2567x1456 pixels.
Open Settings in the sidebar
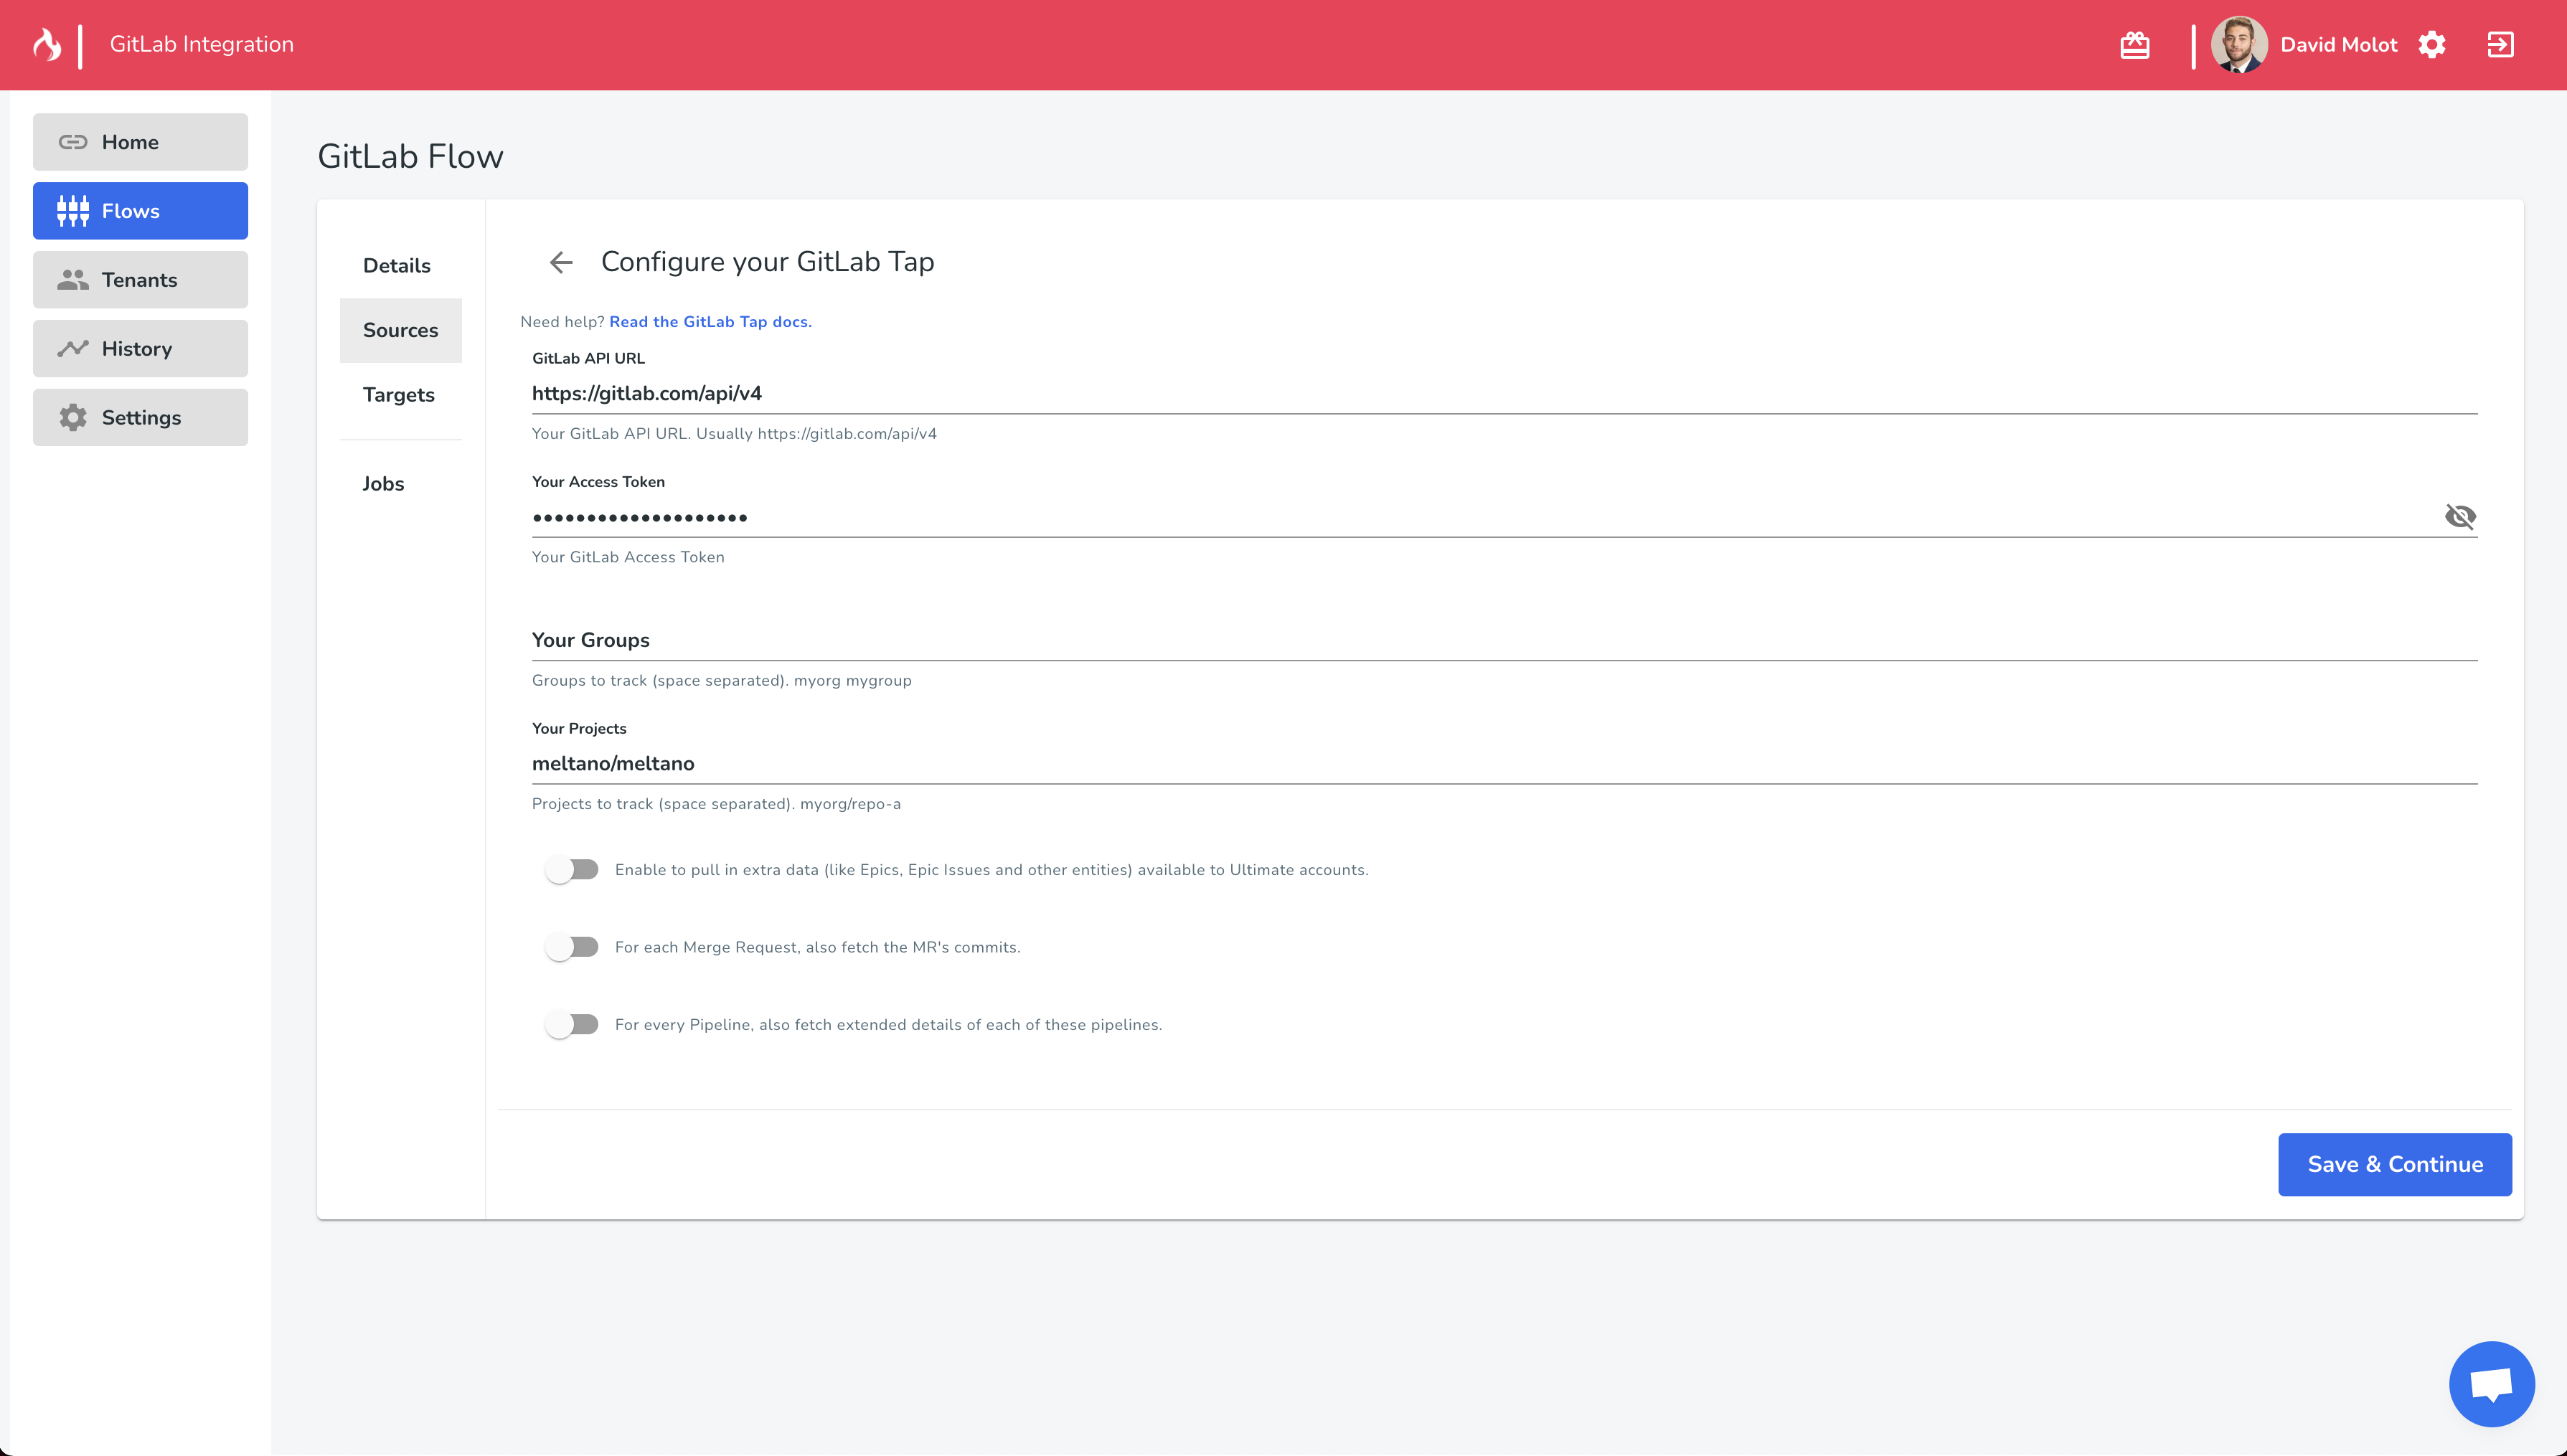(140, 418)
